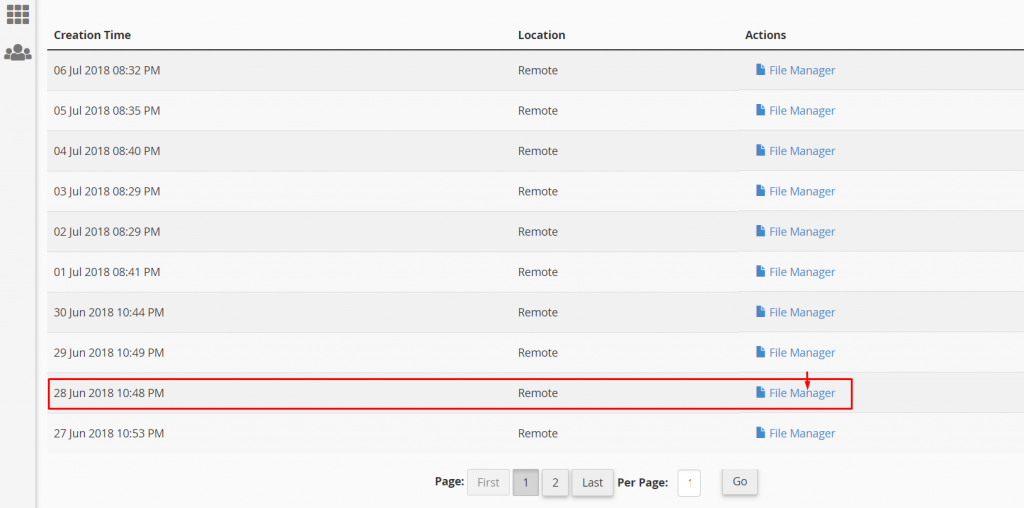The image size is (1024, 508).
Task: Click the Location column header
Action: pos(541,35)
